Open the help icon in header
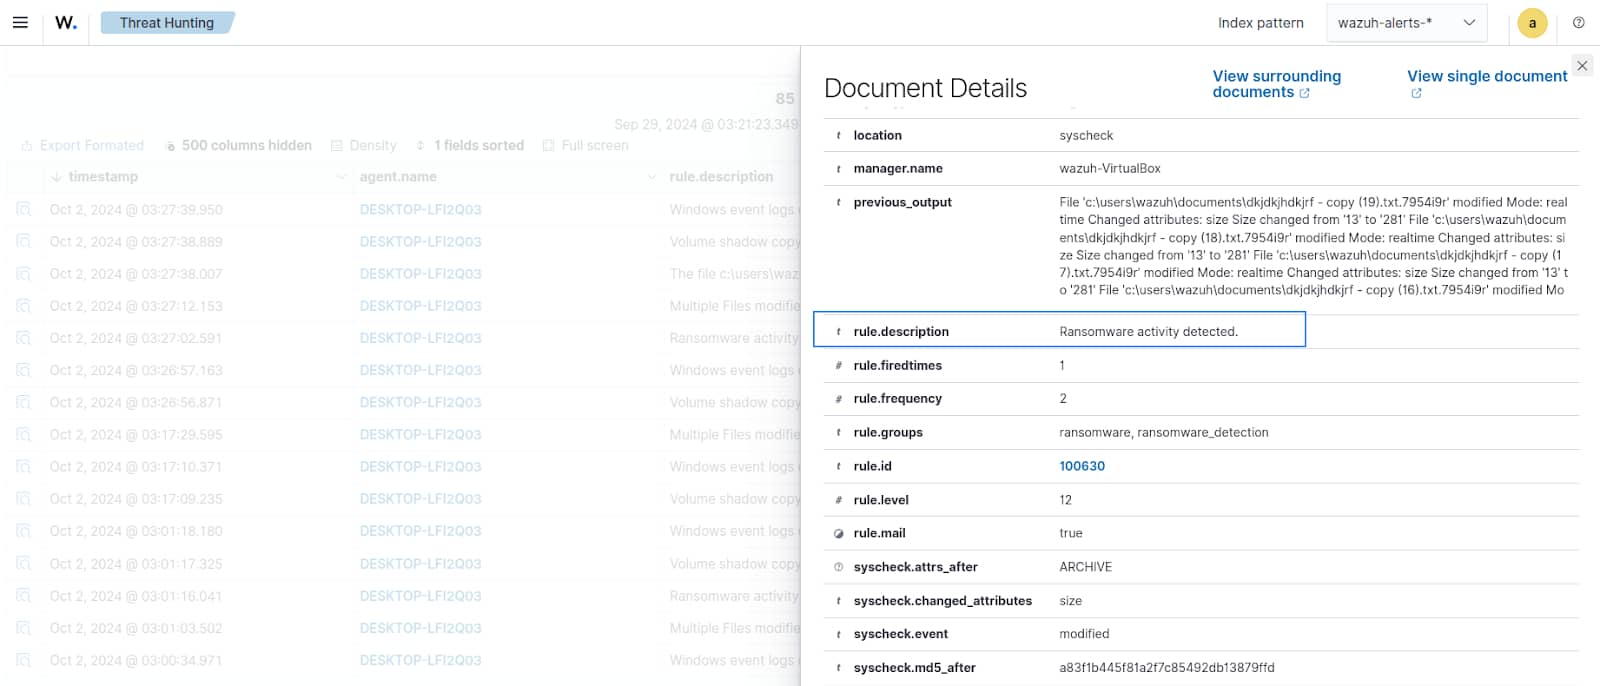The height and width of the screenshot is (686, 1600). pyautogui.click(x=1579, y=22)
